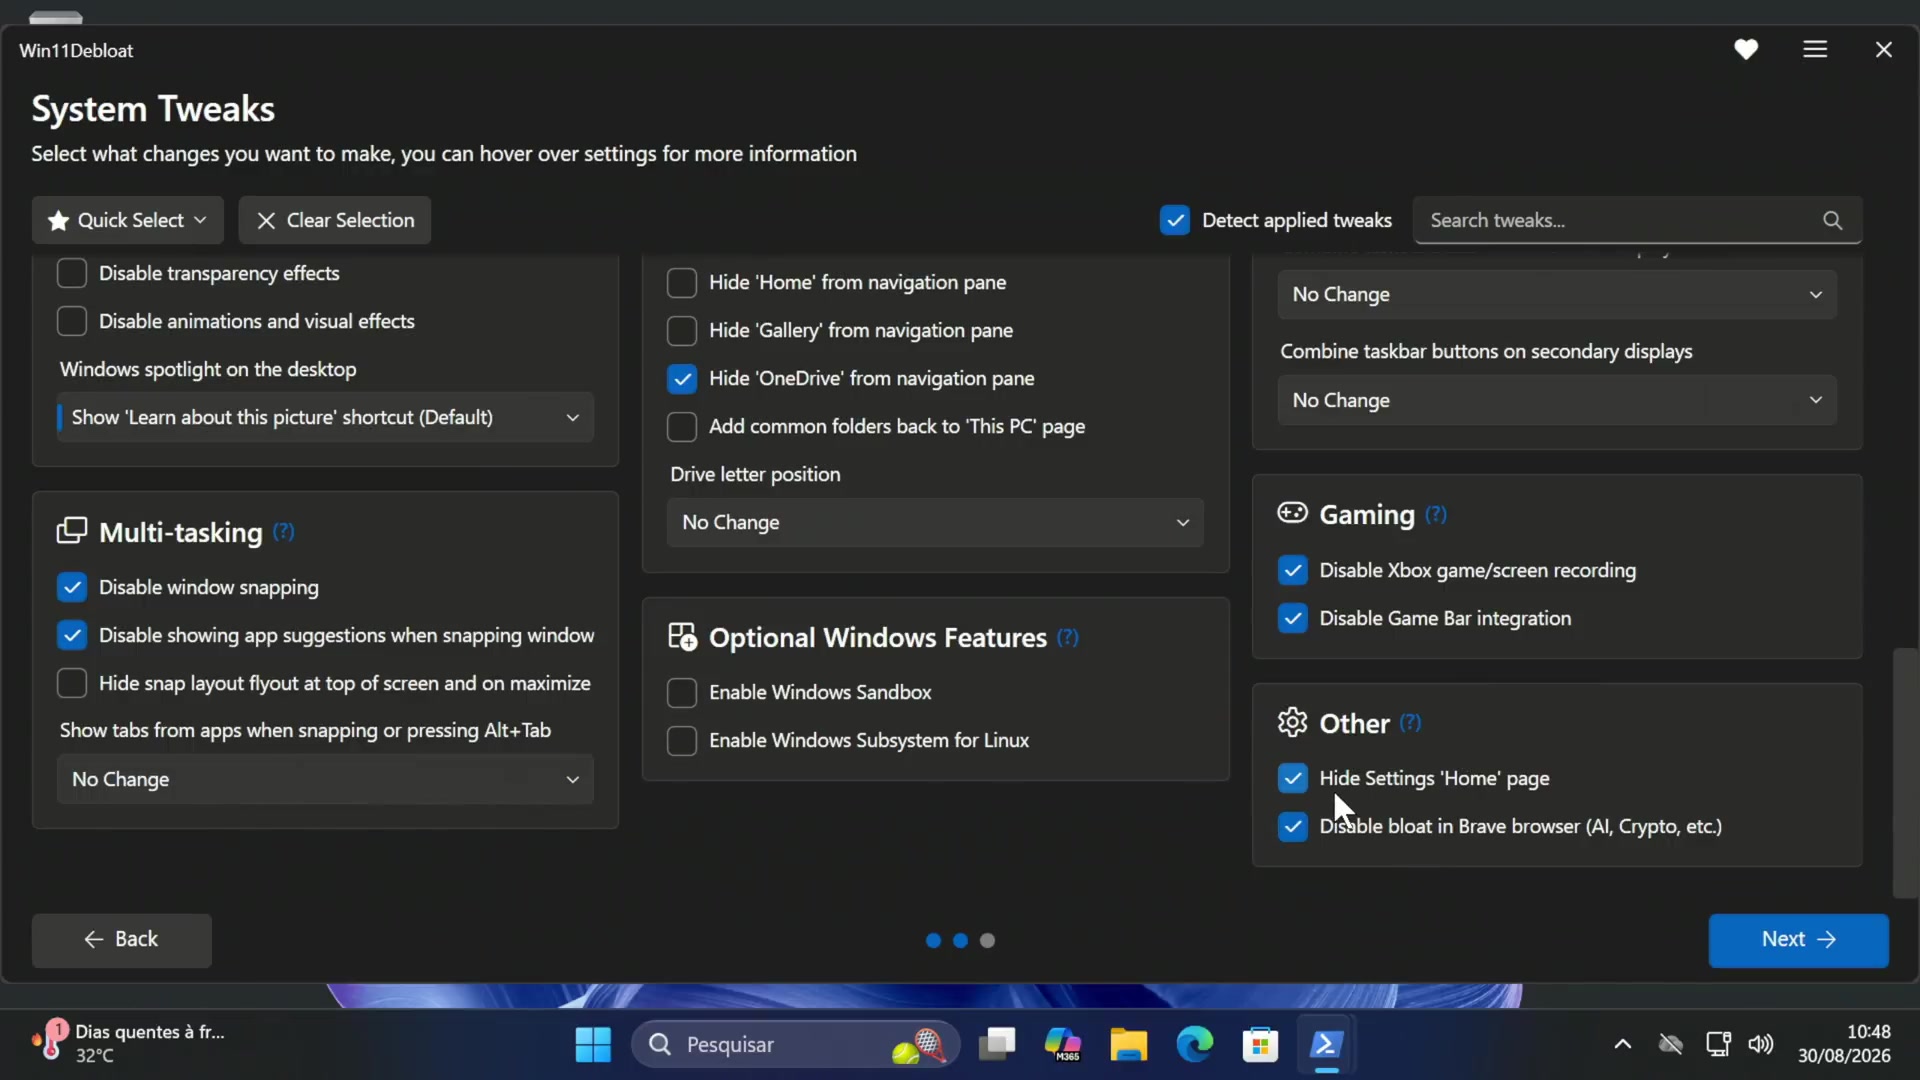Enable Windows Sandbox checkbox
The image size is (1920, 1080).
tap(682, 692)
